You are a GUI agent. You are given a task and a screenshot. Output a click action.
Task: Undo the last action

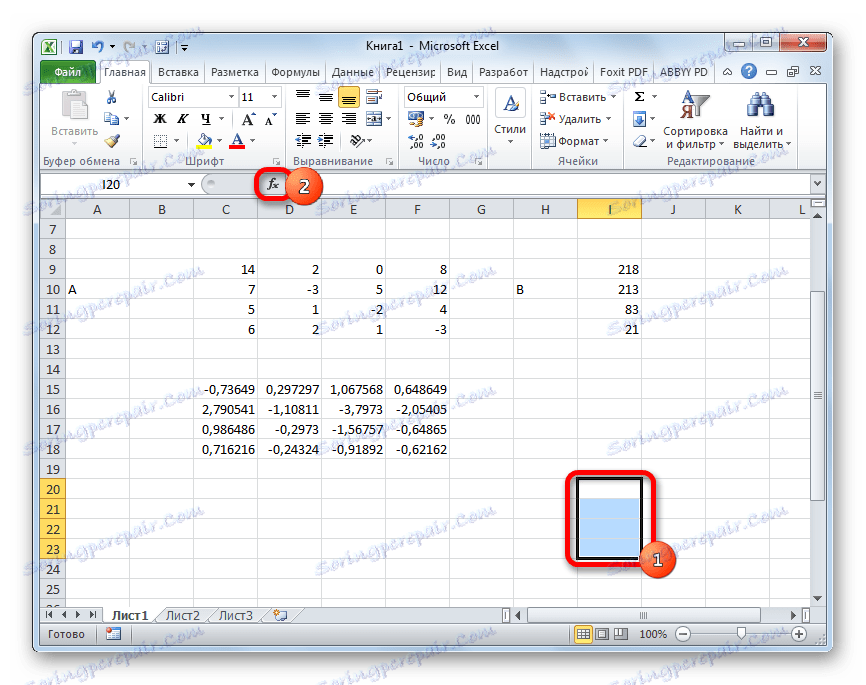coord(98,47)
